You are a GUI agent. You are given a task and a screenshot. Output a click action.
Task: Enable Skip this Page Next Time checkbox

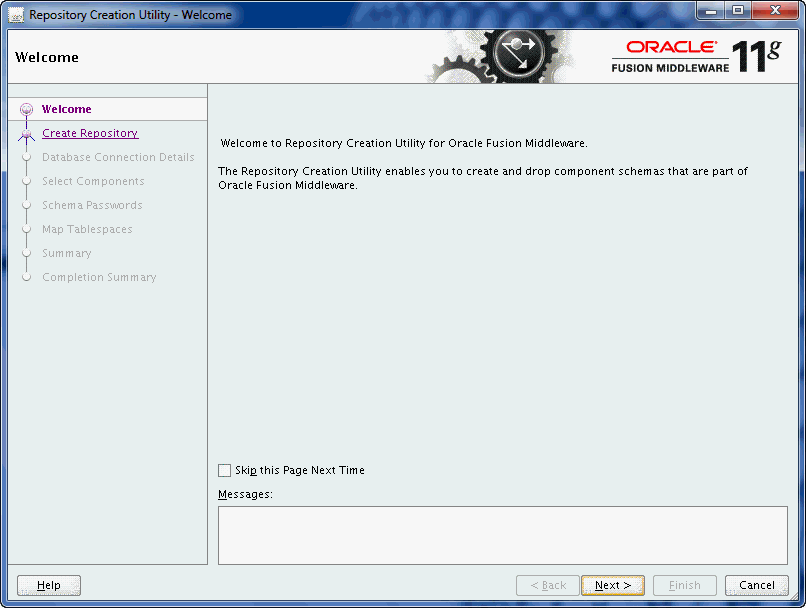click(x=225, y=470)
